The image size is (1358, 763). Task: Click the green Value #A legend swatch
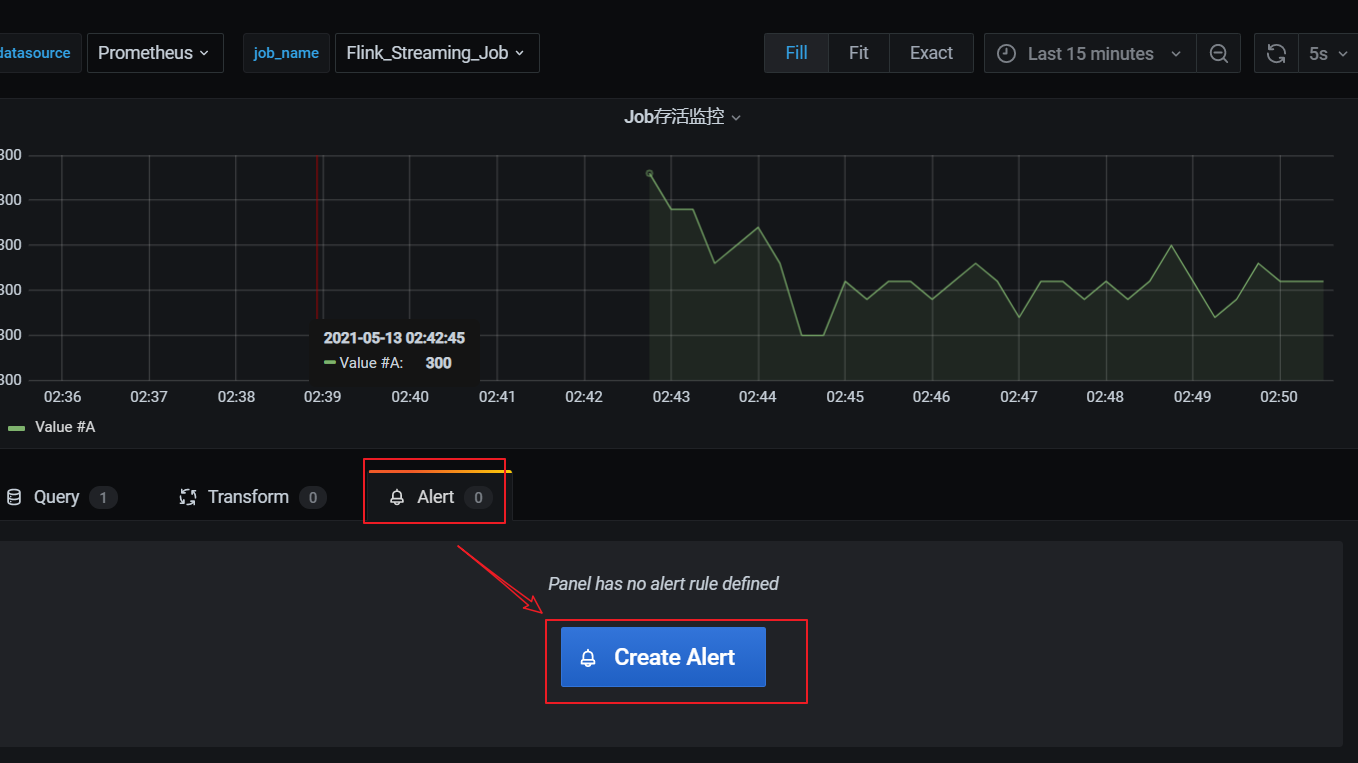pos(17,428)
